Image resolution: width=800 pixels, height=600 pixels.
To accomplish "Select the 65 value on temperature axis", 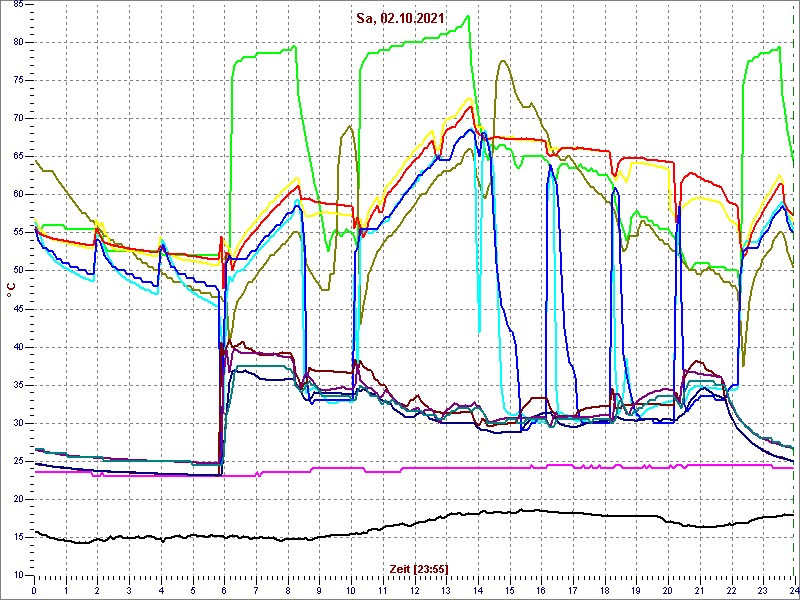I will (17, 157).
